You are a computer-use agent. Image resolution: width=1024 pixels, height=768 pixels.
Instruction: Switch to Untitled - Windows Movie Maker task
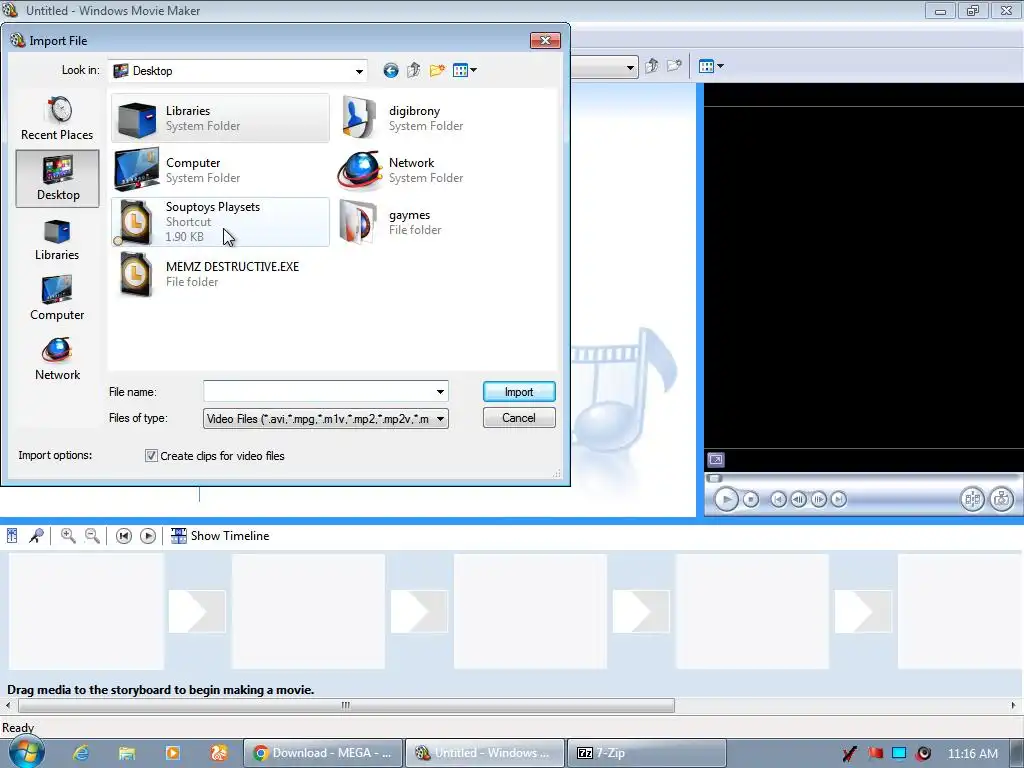[485, 753]
